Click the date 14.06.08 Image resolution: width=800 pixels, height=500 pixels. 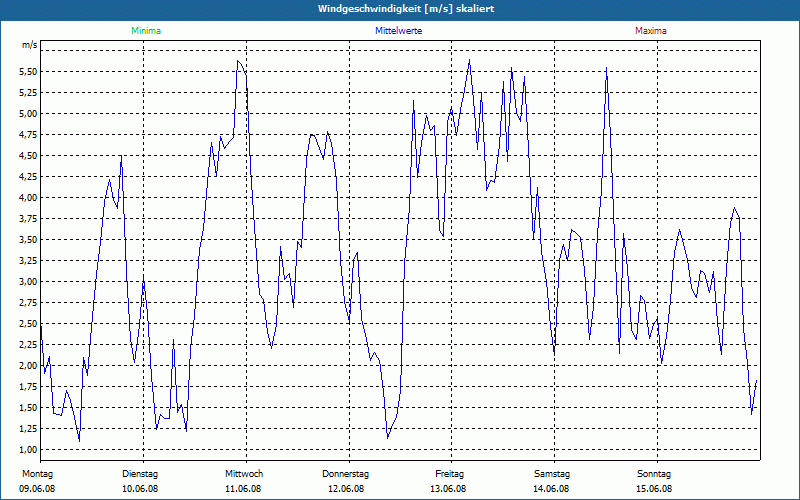click(x=551, y=489)
